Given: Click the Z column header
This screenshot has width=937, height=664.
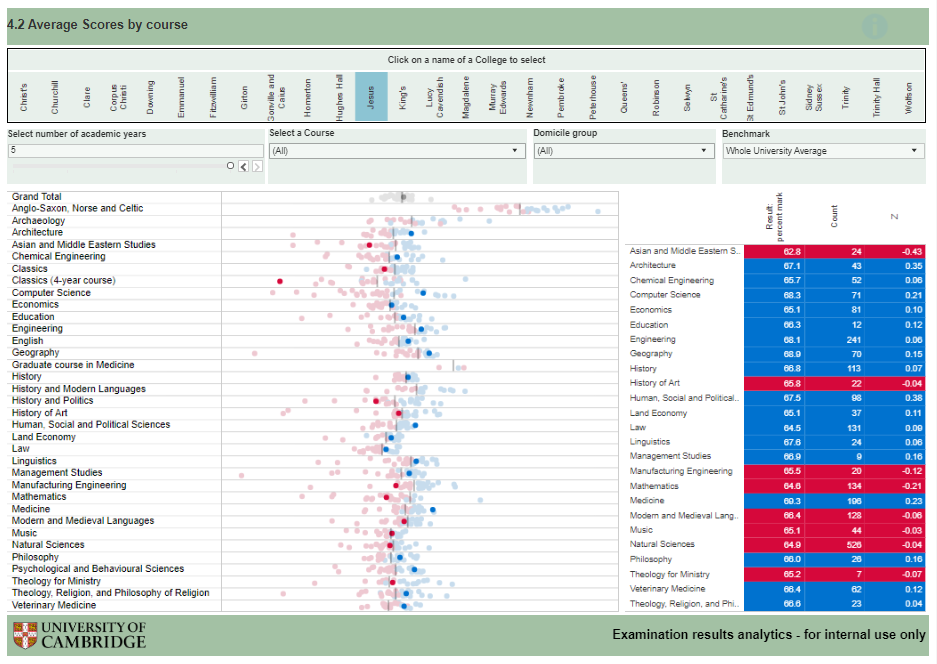Looking at the screenshot, I should [892, 216].
